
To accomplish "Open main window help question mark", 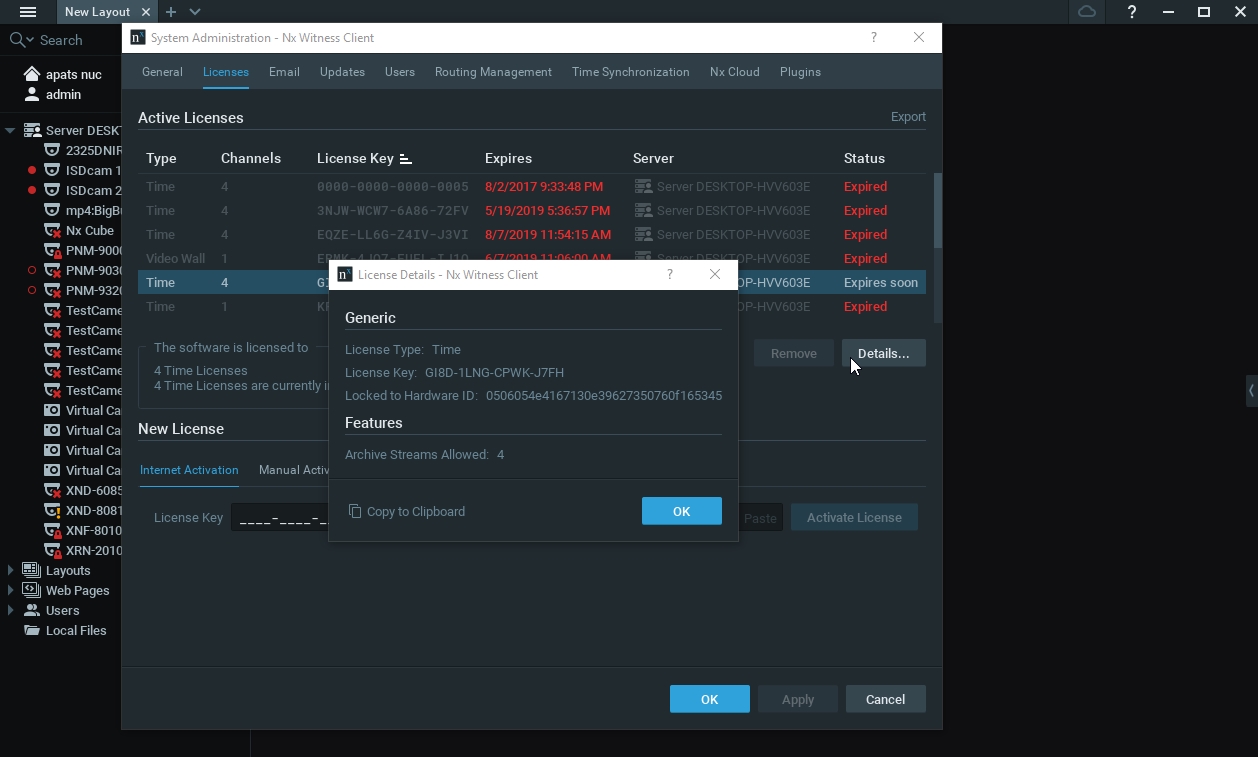I will pos(1131,12).
